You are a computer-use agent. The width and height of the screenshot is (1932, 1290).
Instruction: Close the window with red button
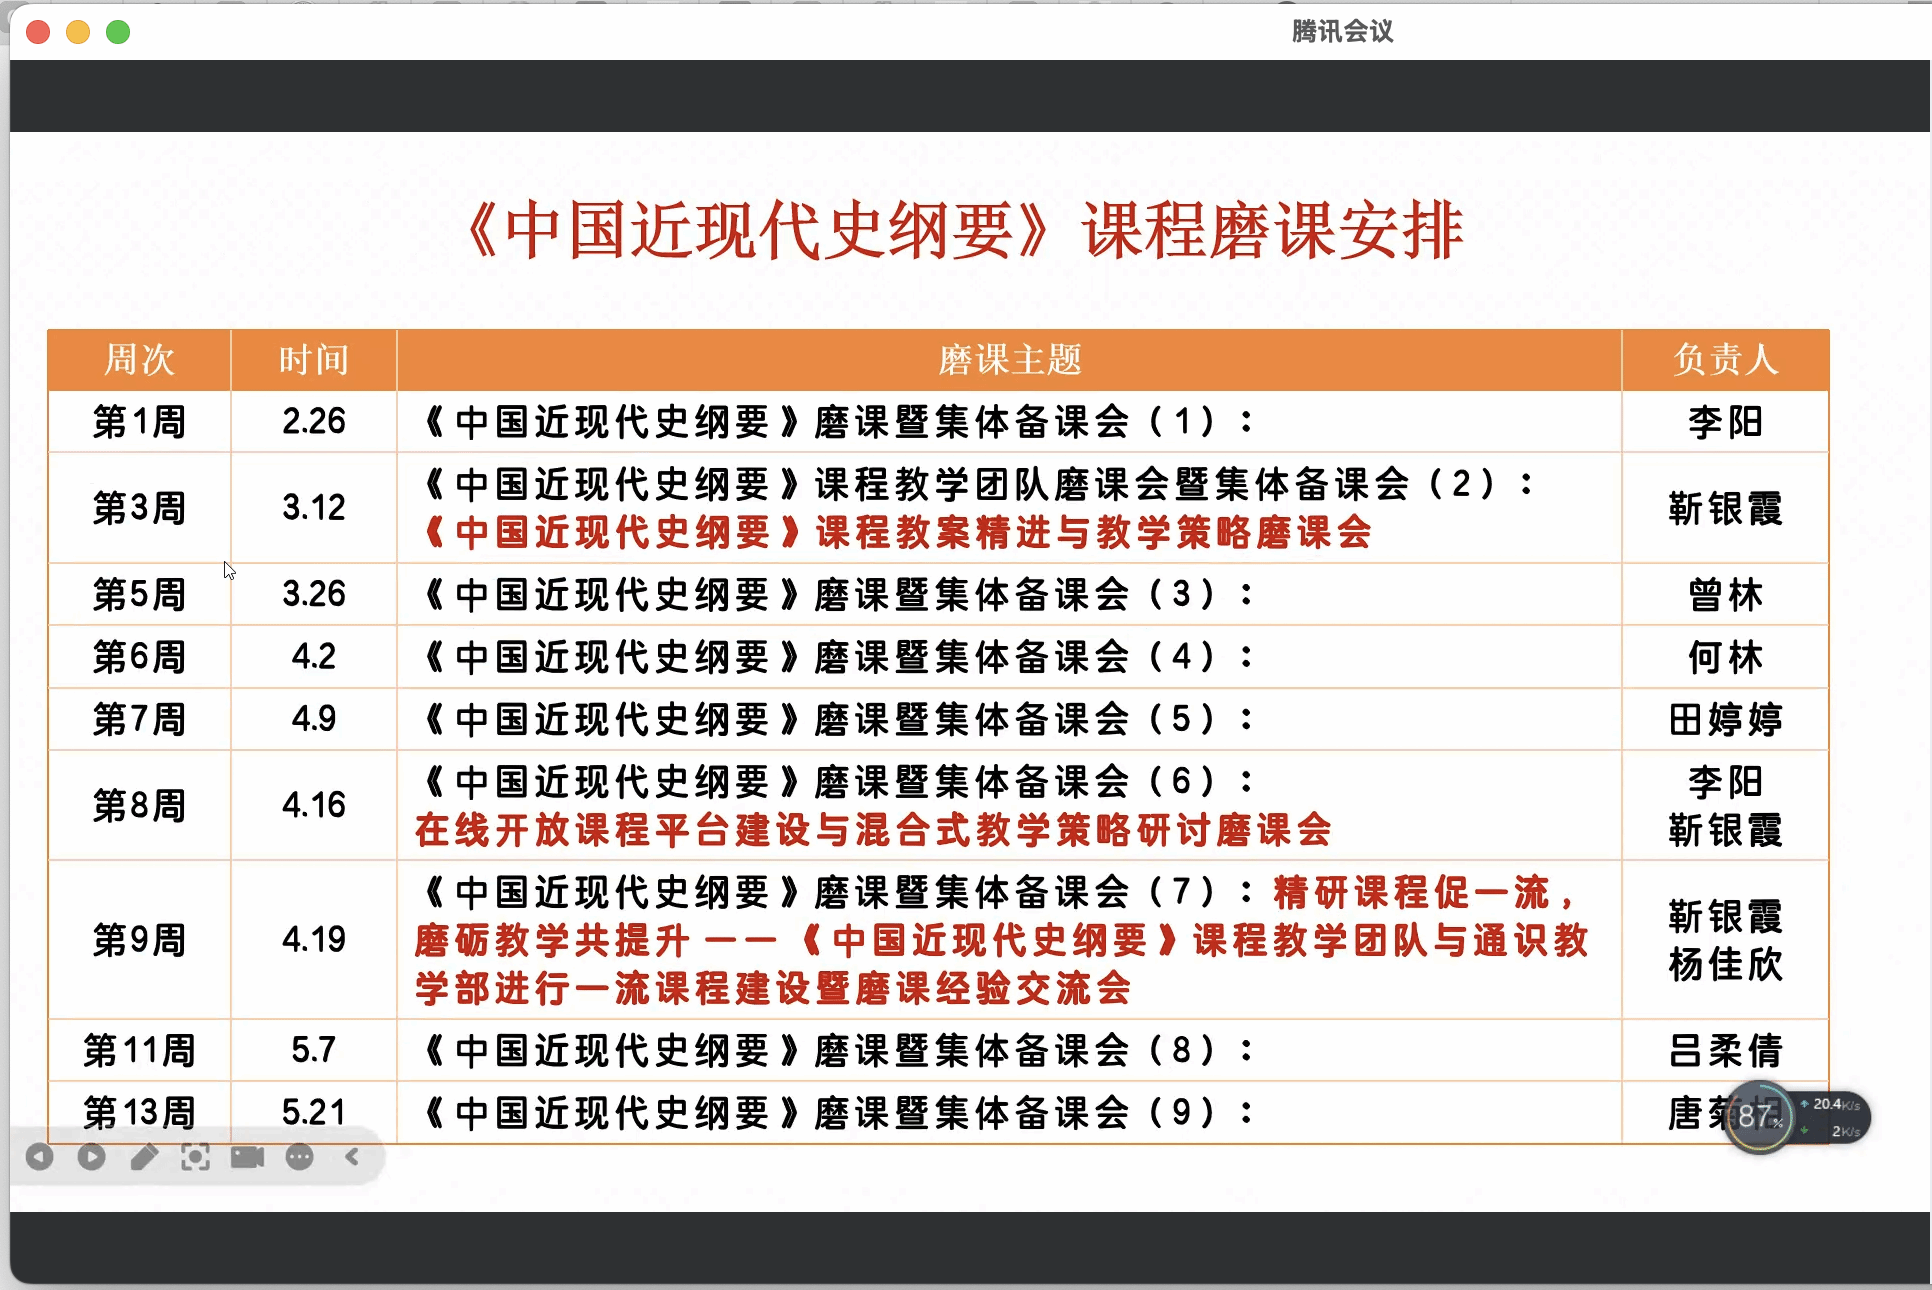tap(38, 32)
